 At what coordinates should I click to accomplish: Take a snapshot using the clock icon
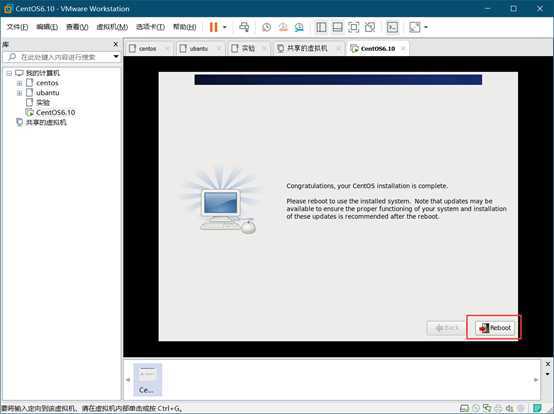(267, 27)
